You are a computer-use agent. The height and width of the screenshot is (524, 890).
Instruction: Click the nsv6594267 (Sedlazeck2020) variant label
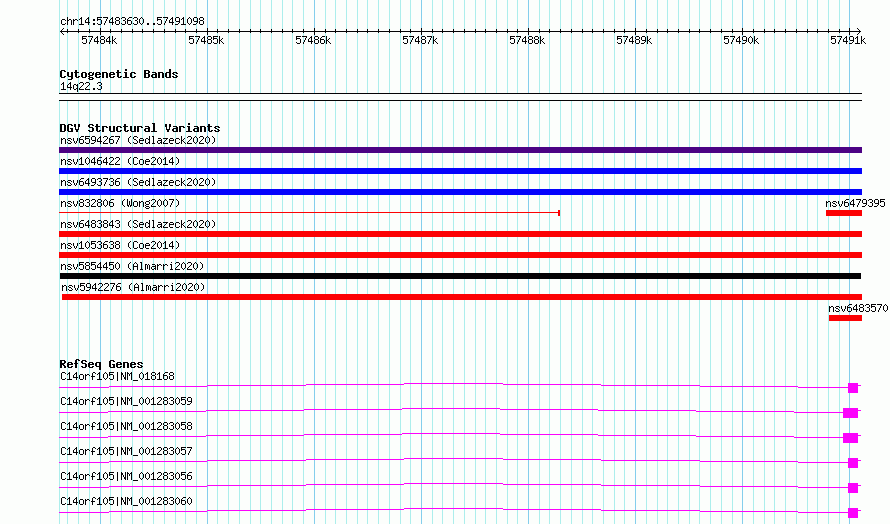[138, 140]
